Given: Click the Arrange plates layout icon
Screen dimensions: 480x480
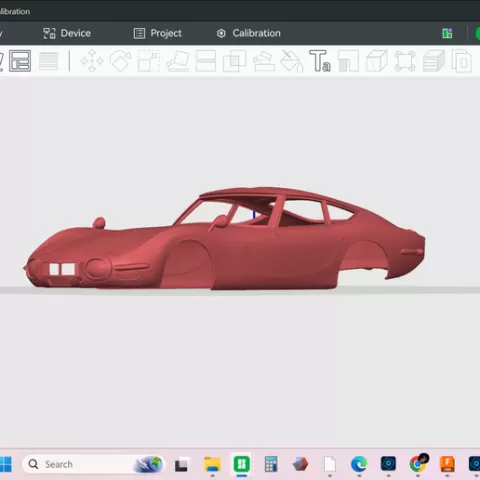Looking at the screenshot, I should pyautogui.click(x=20, y=61).
